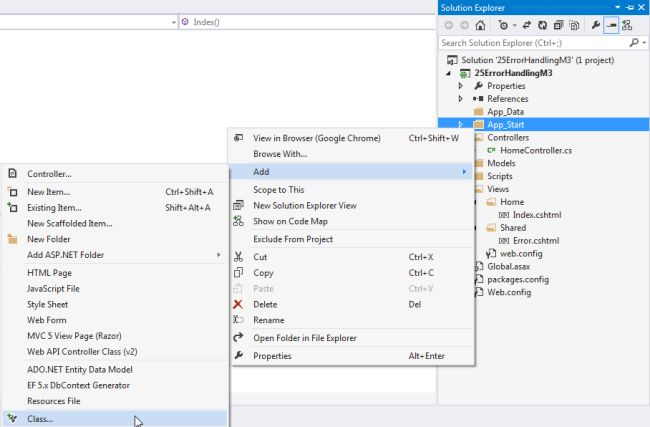
Task: Expand the App_Start folder node
Action: click(x=460, y=124)
